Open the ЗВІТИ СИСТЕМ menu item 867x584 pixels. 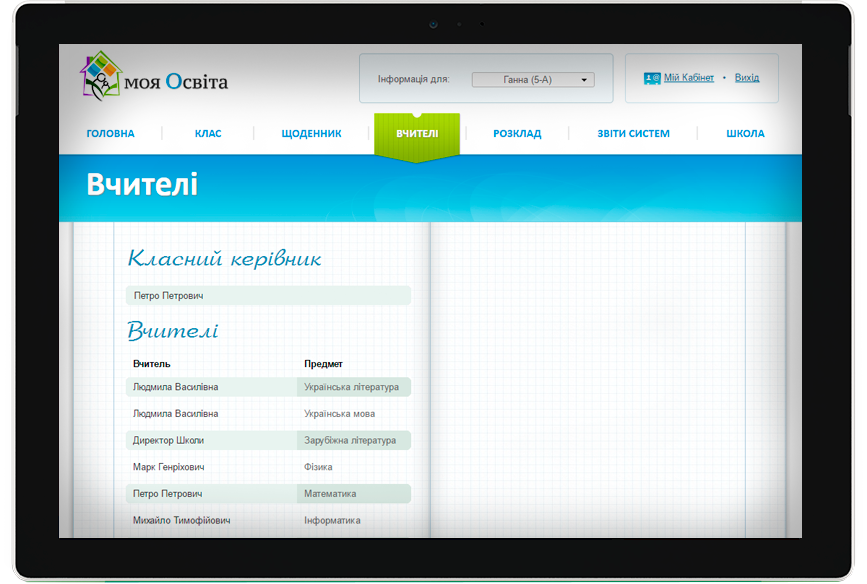(x=633, y=133)
